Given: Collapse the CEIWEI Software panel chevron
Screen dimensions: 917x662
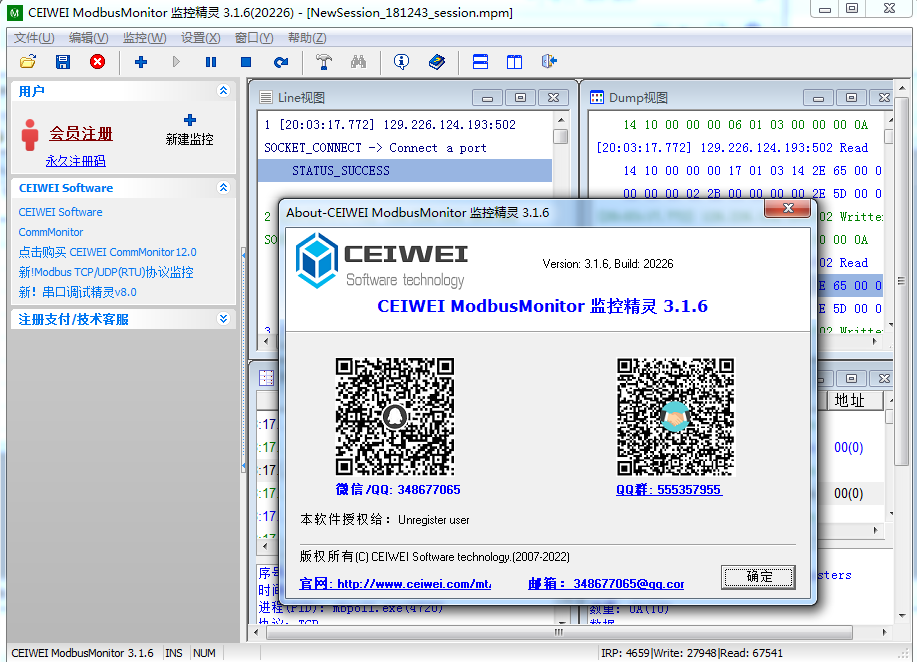Looking at the screenshot, I should point(223,188).
